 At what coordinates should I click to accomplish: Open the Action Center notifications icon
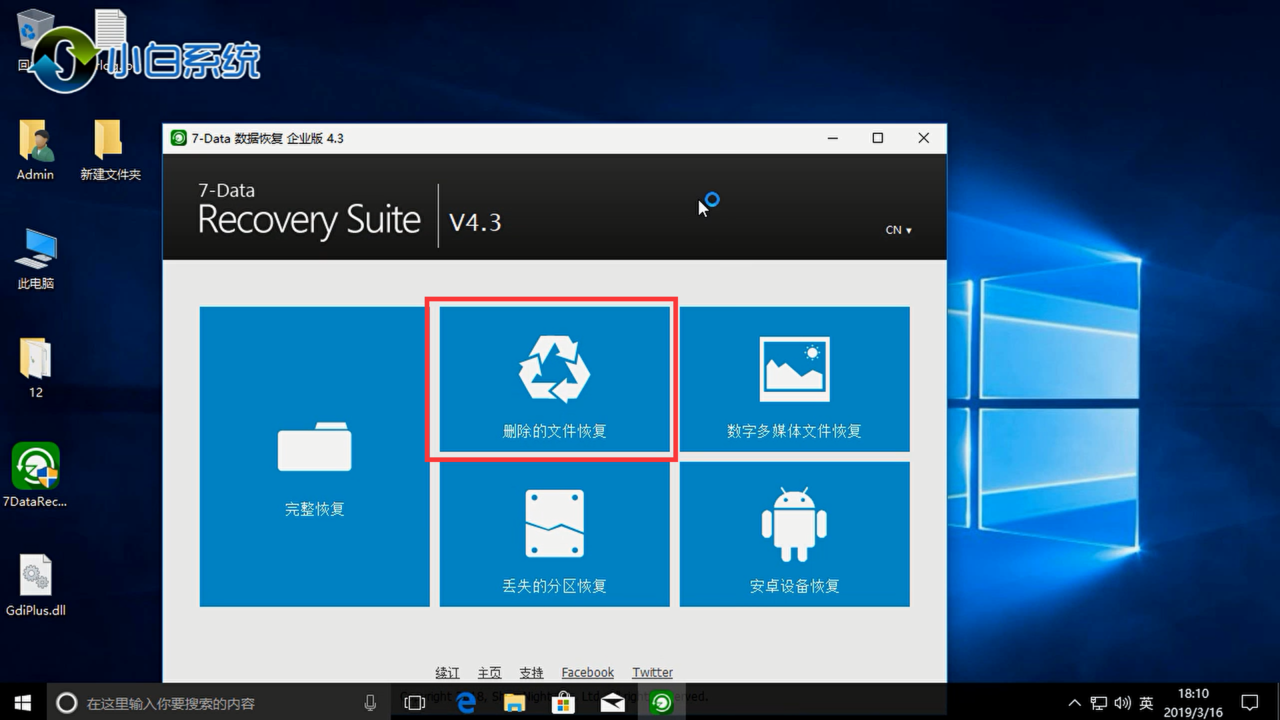pos(1249,703)
